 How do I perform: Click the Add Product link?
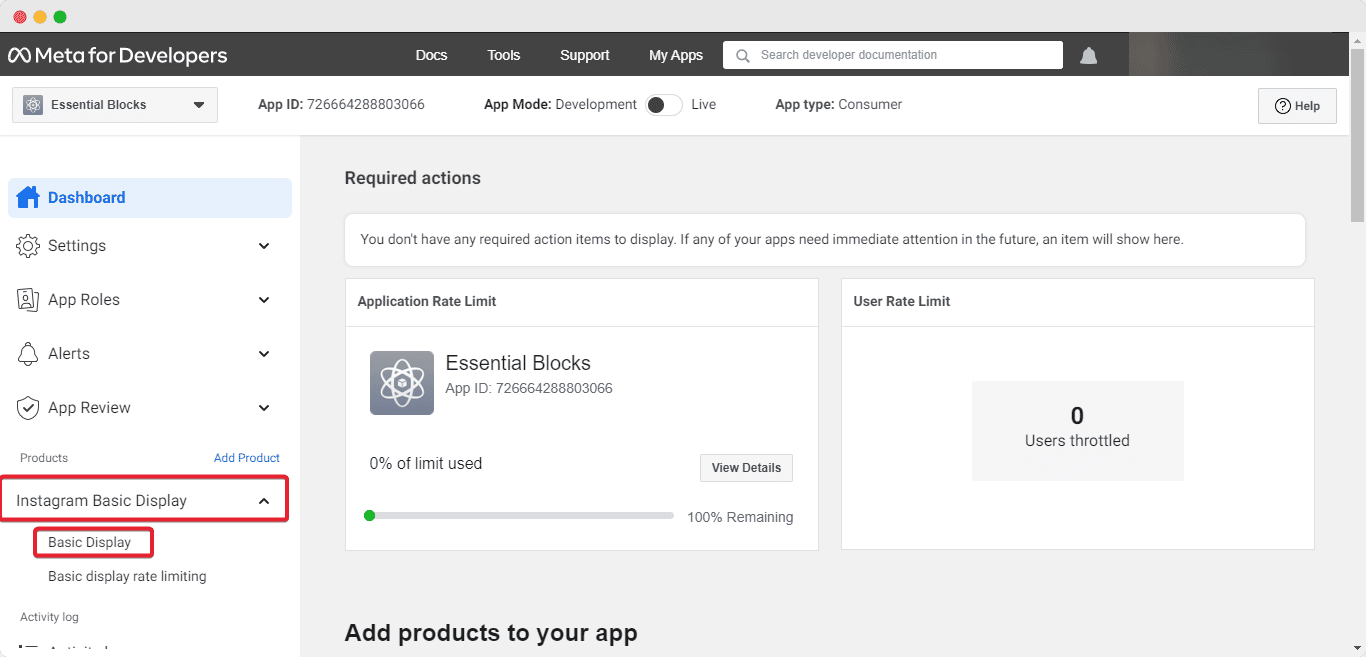[x=247, y=458]
